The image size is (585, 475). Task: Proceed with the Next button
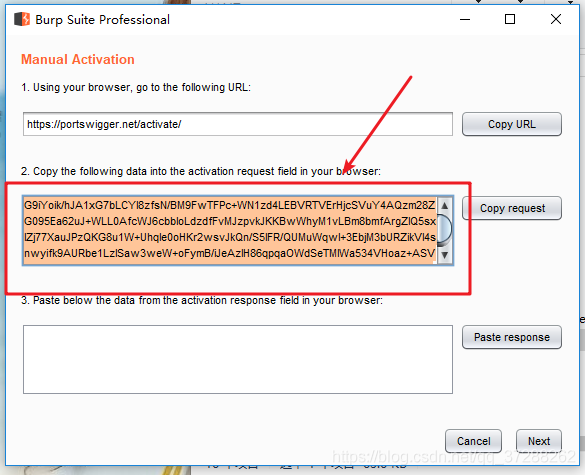coord(539,441)
